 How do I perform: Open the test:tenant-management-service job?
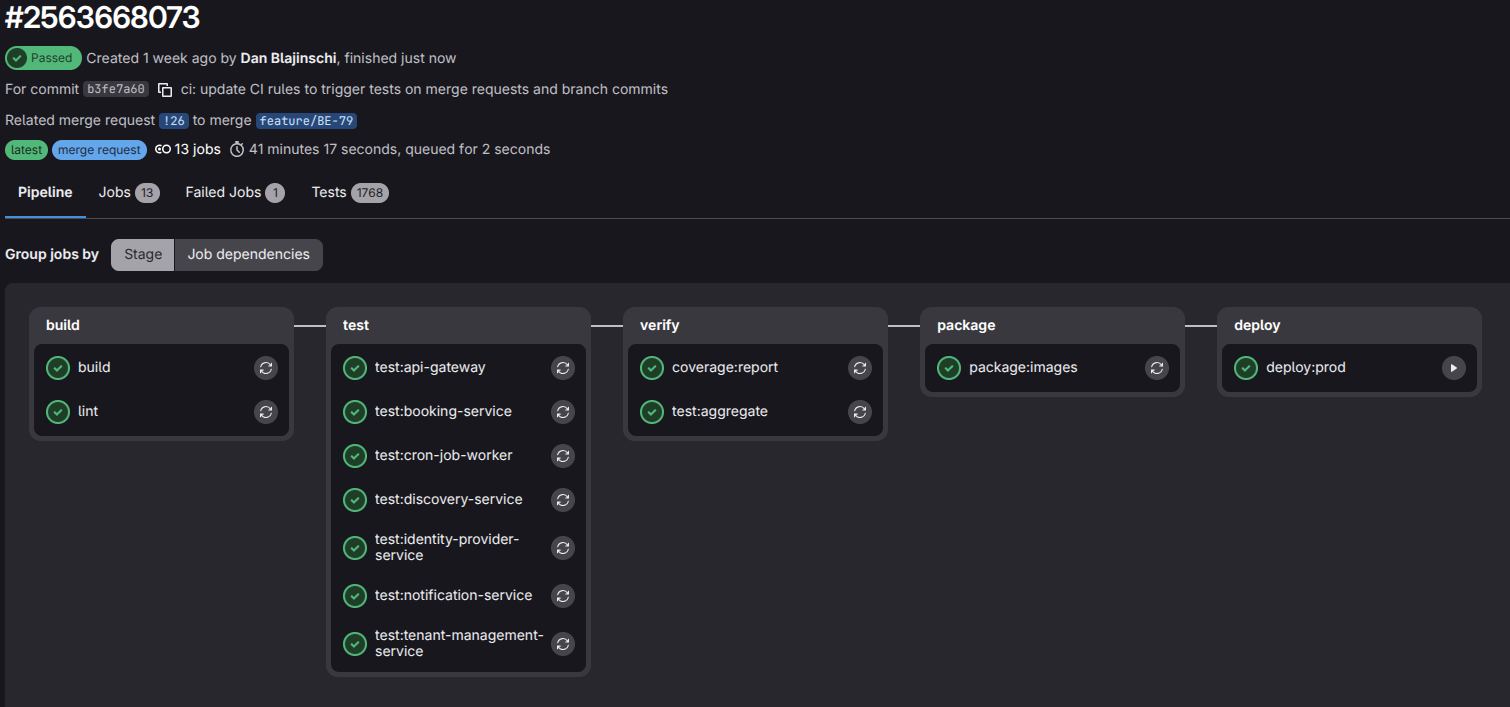click(x=459, y=643)
